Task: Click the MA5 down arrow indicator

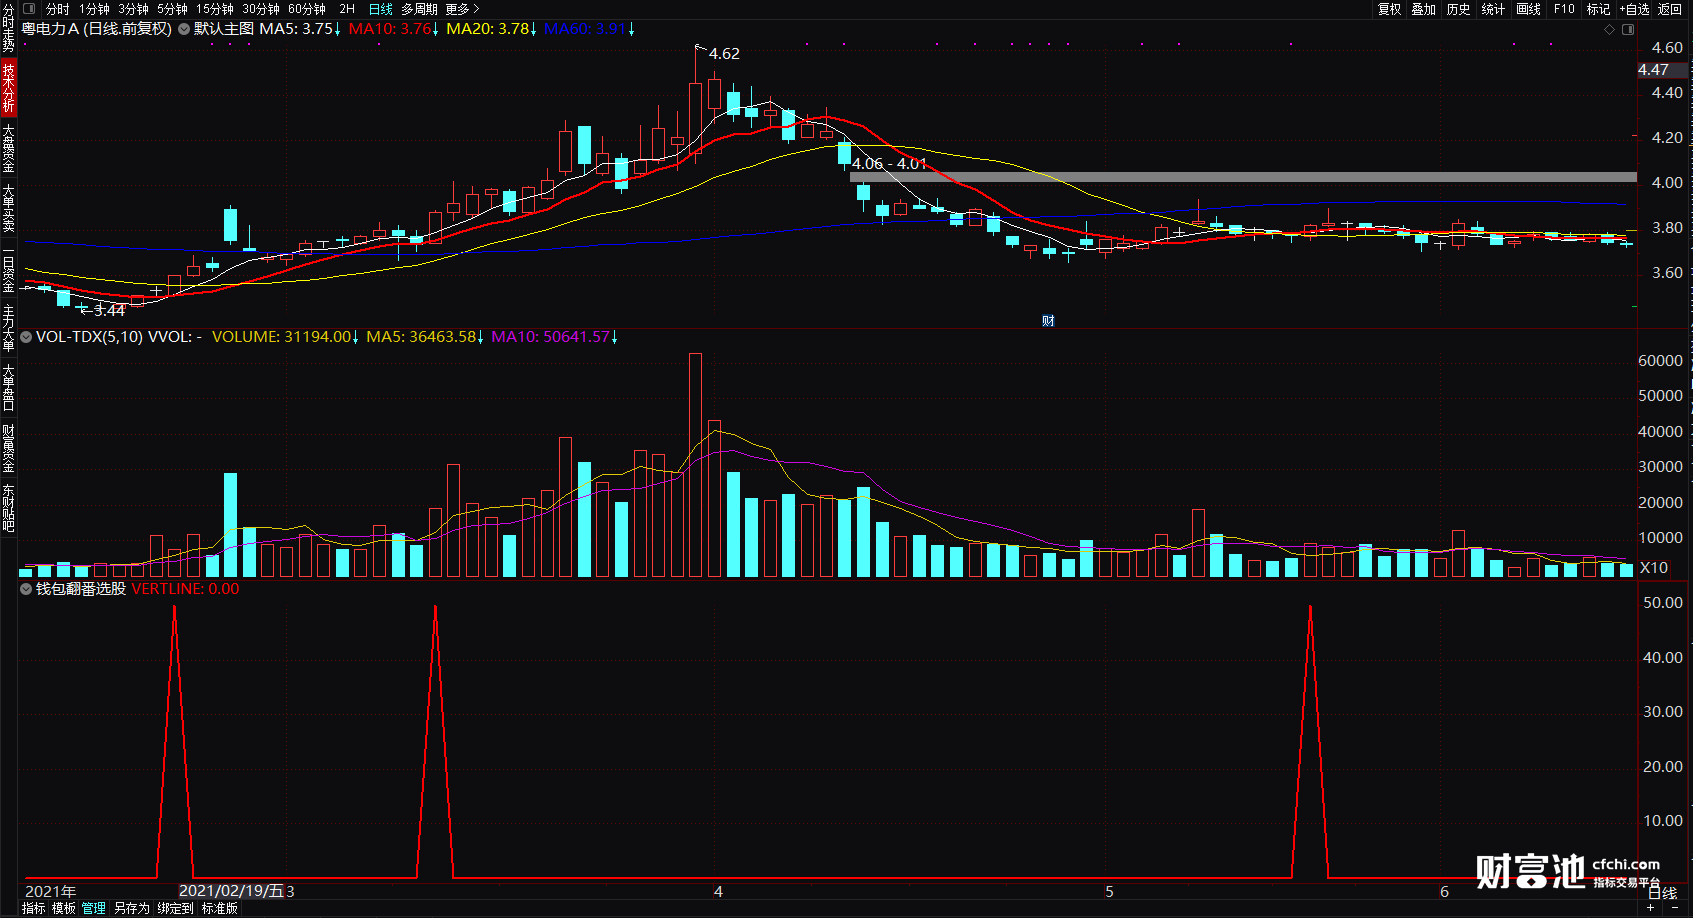Action: [x=338, y=29]
